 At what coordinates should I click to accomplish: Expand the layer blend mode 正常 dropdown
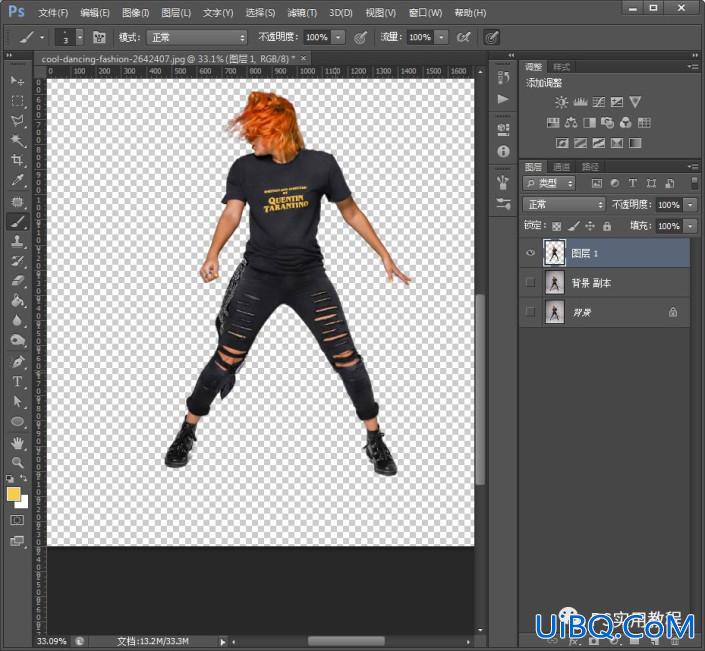click(564, 205)
